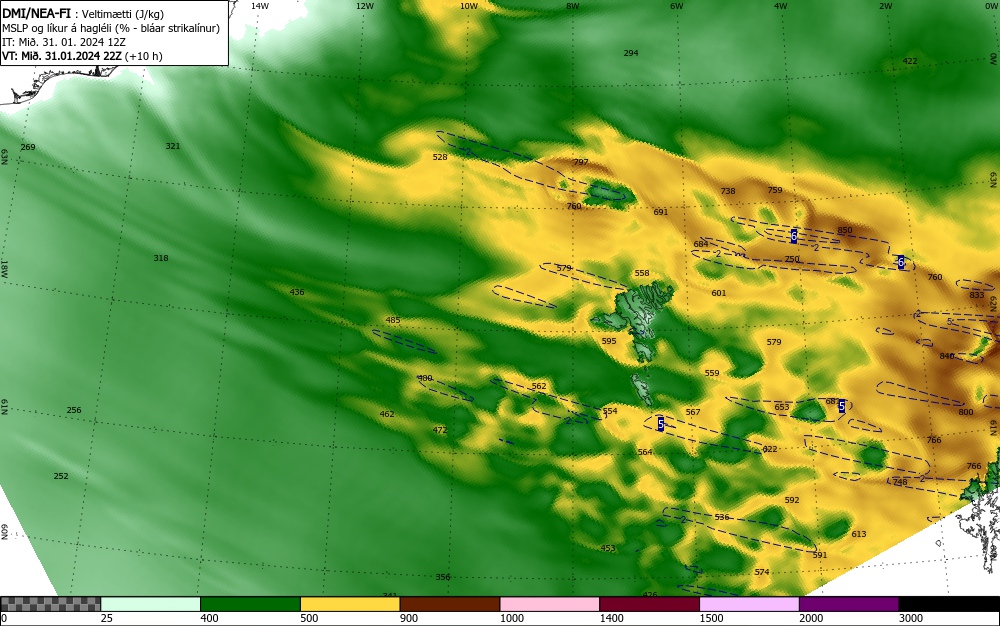Viewport: 1000px width, 626px height.
Task: Click the value '485' on the map
Action: point(393,321)
